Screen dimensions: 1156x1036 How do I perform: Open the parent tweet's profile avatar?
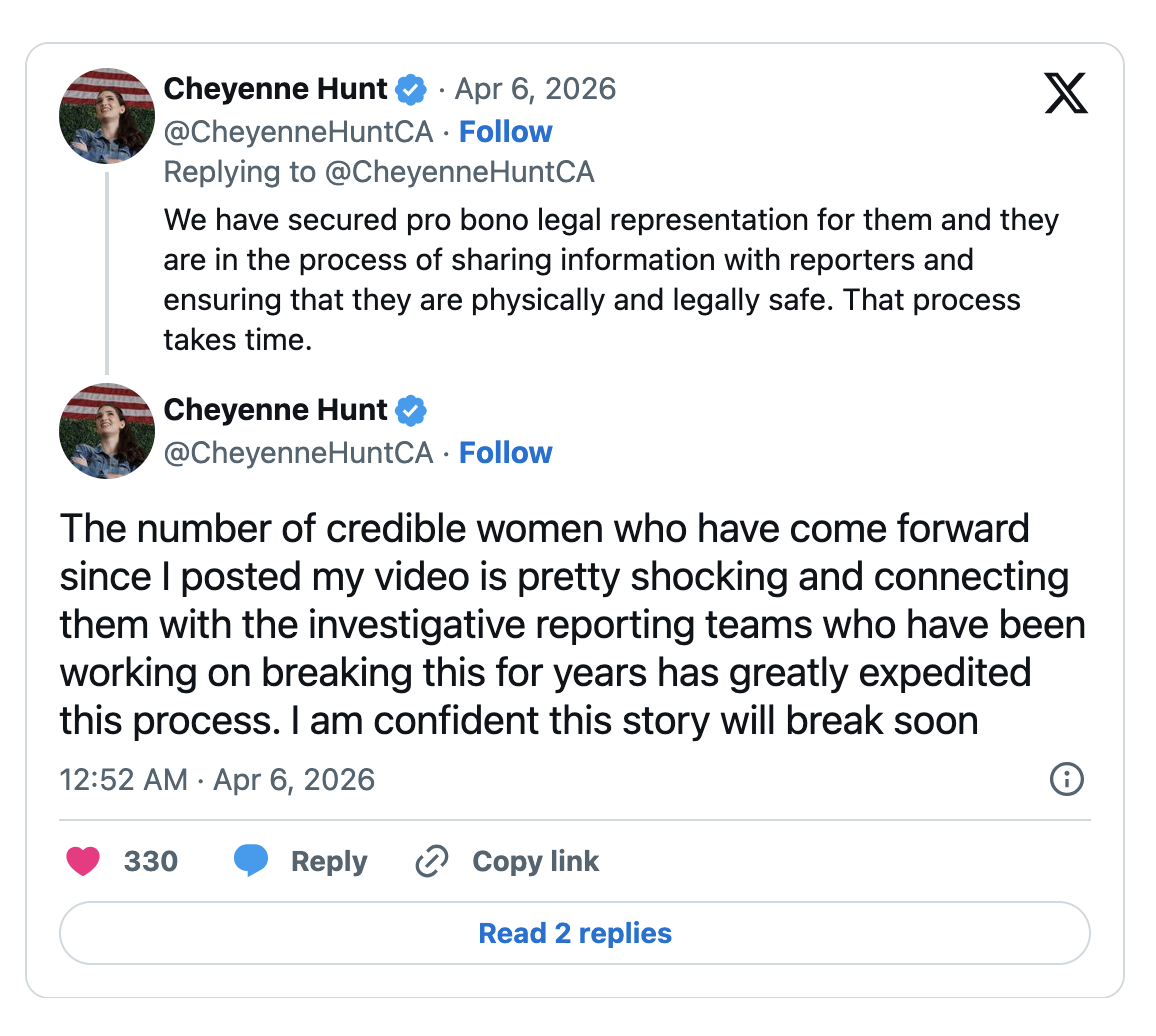(x=107, y=116)
